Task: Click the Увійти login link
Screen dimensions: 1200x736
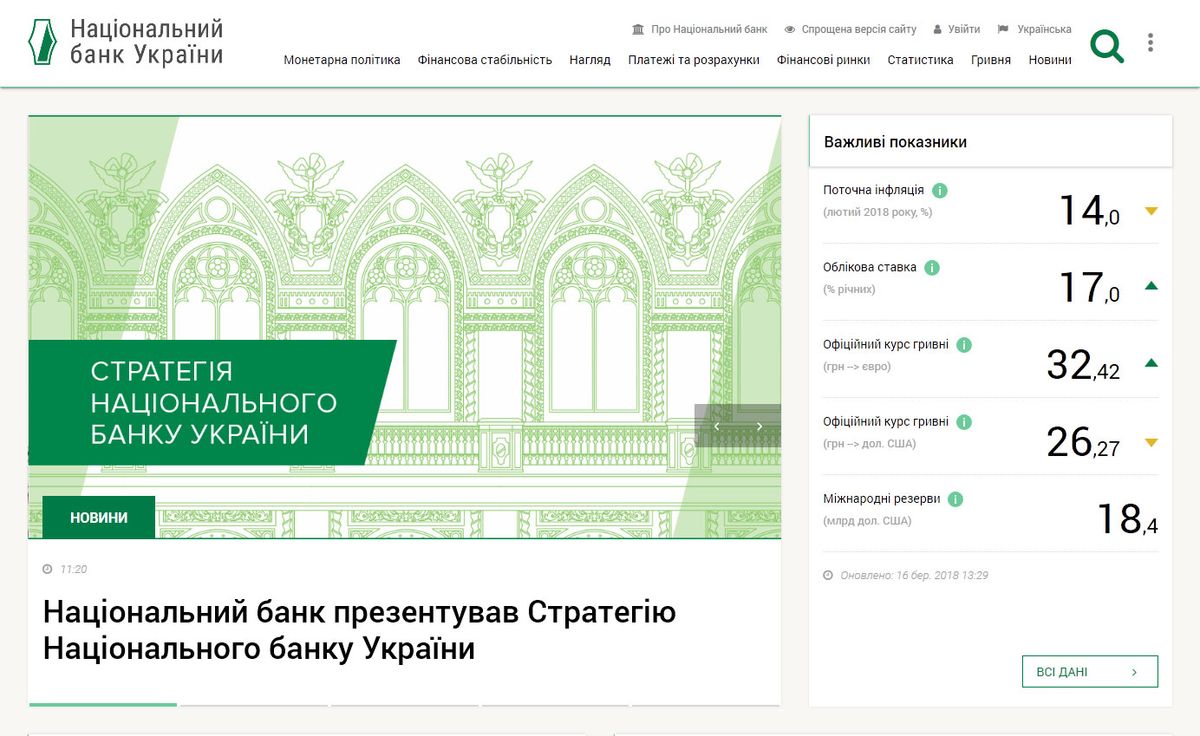Action: (964, 30)
